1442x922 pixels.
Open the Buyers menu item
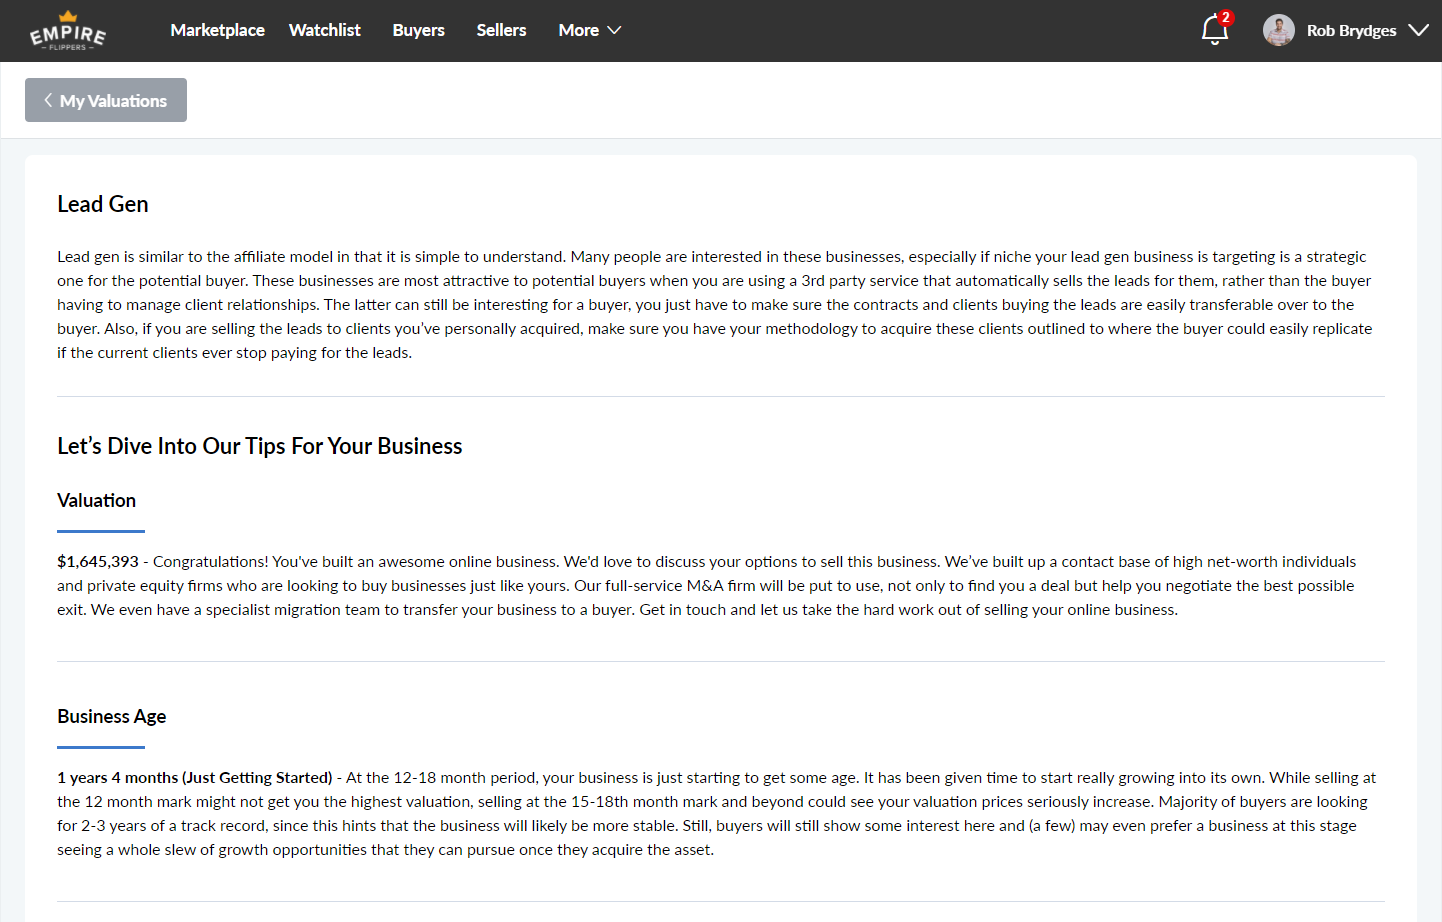pos(418,30)
